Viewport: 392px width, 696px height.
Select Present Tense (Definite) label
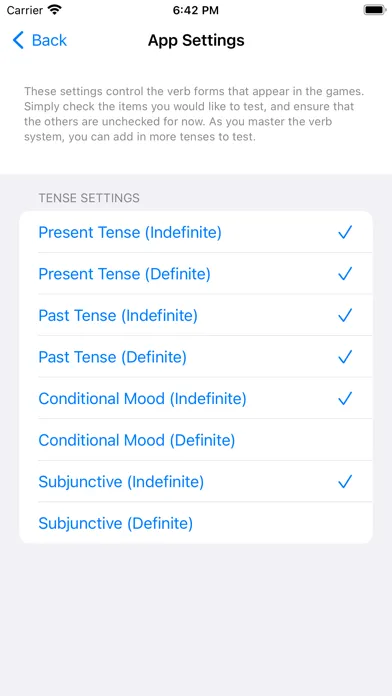[x=124, y=274]
